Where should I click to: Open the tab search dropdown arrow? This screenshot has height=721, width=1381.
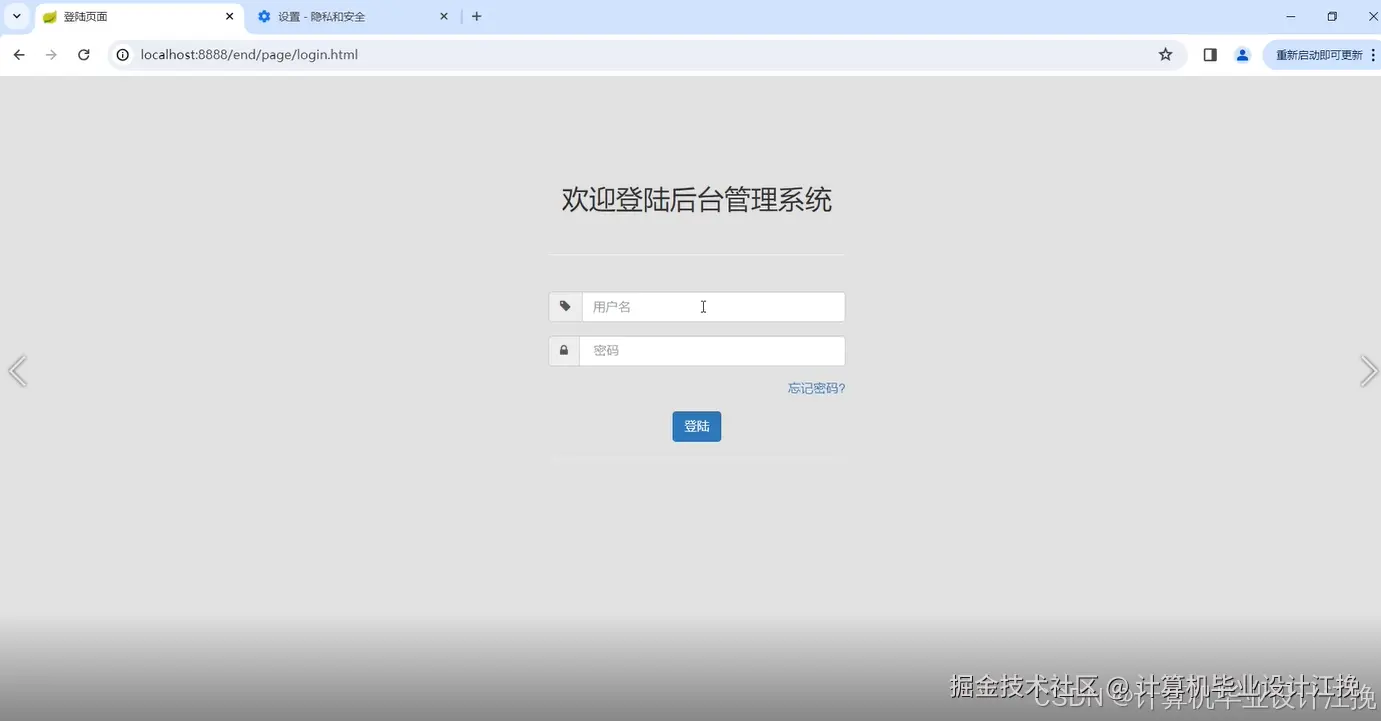[x=15, y=16]
